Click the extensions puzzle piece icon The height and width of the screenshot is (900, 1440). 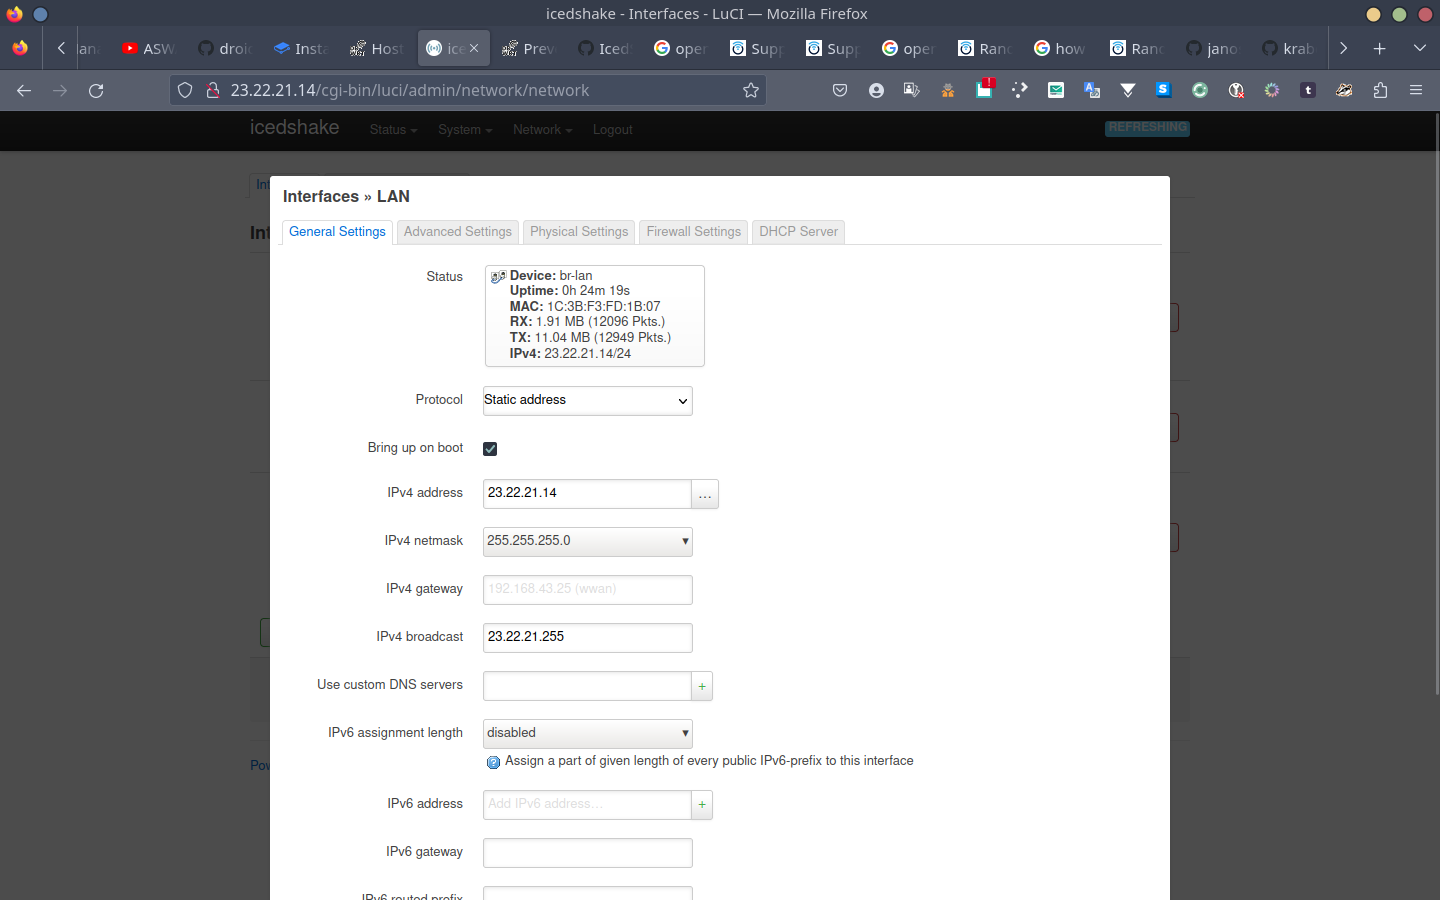point(1380,90)
